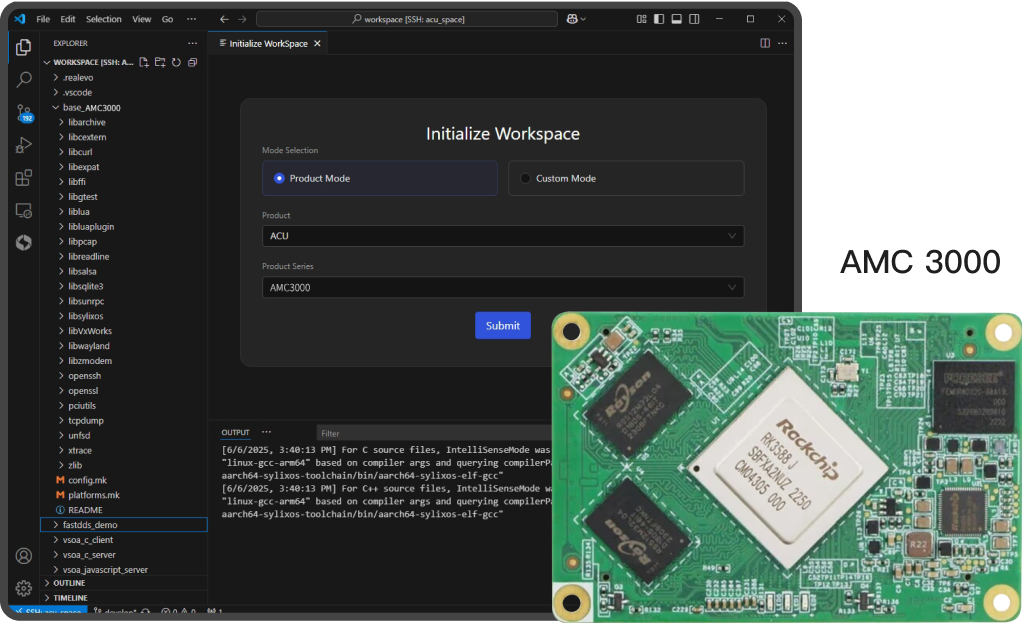Open the Accounts menu icon
This screenshot has height=623, width=1024.
pyautogui.click(x=24, y=556)
